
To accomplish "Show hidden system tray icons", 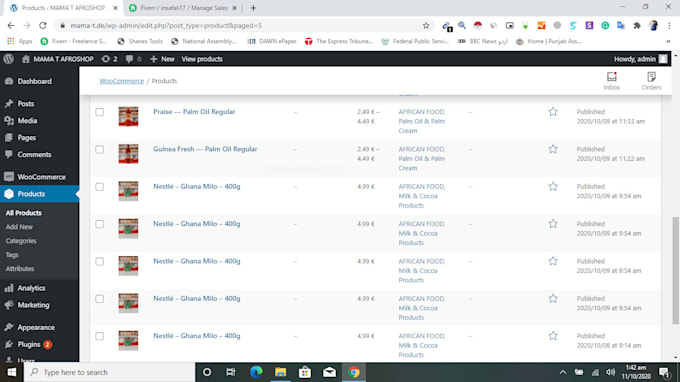I will [562, 372].
